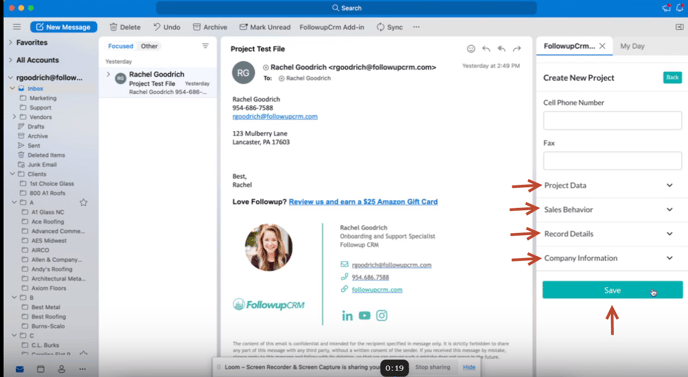Expand the Vendors folder
Image resolution: width=688 pixels, height=377 pixels.
[x=14, y=117]
